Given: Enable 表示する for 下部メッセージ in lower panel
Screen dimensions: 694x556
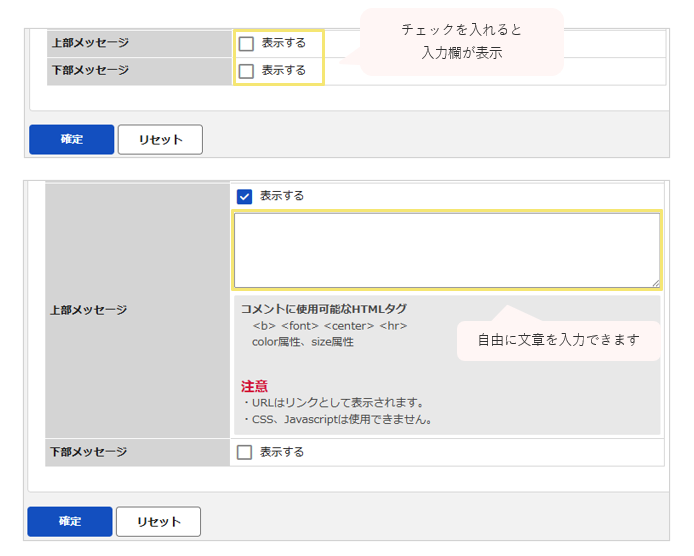Looking at the screenshot, I should pyautogui.click(x=244, y=452).
